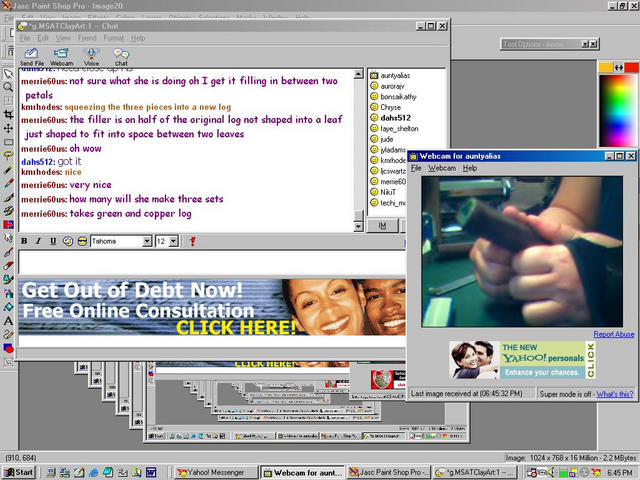The width and height of the screenshot is (640, 480).
Task: Open chat window Format menu
Action: pyautogui.click(x=113, y=38)
